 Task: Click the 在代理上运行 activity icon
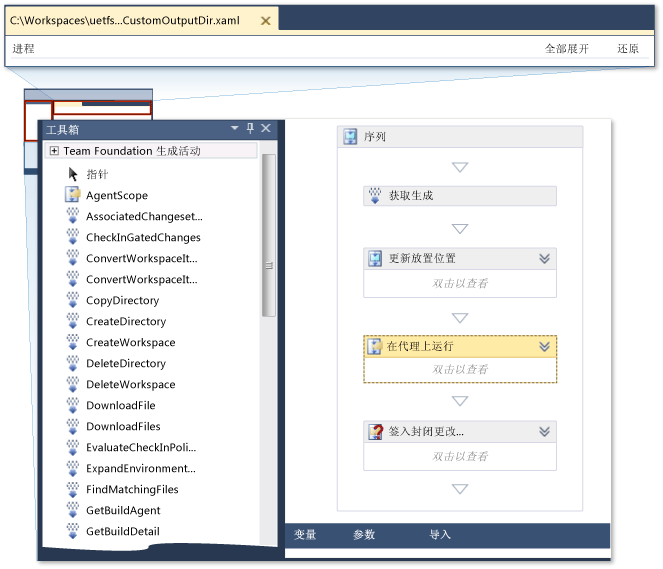[x=375, y=346]
